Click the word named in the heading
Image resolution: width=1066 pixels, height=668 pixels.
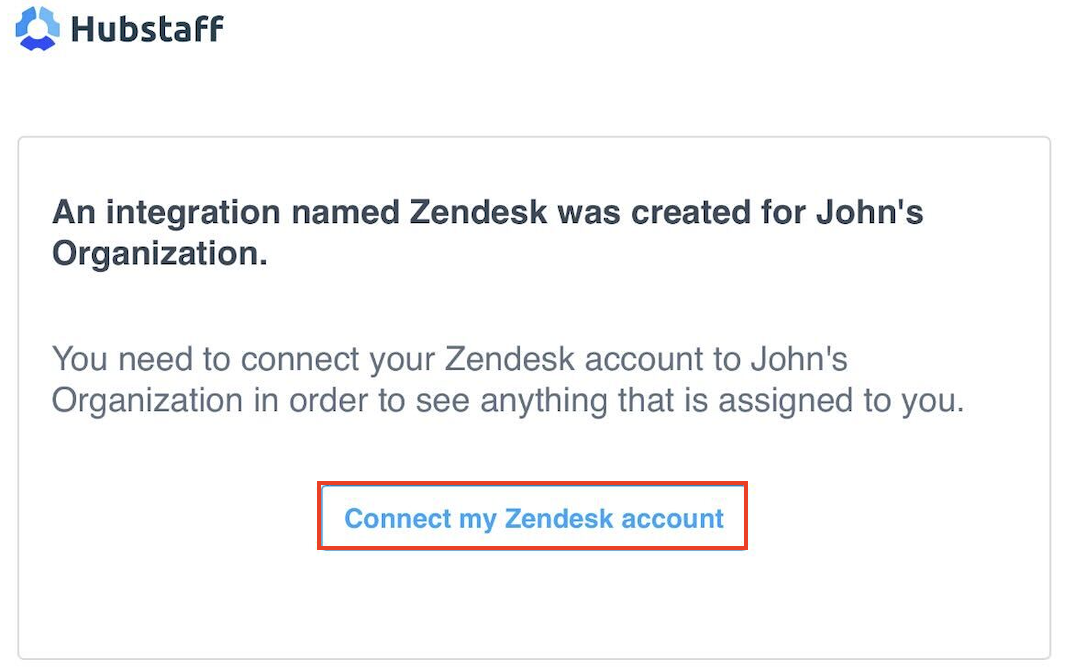click(x=345, y=213)
